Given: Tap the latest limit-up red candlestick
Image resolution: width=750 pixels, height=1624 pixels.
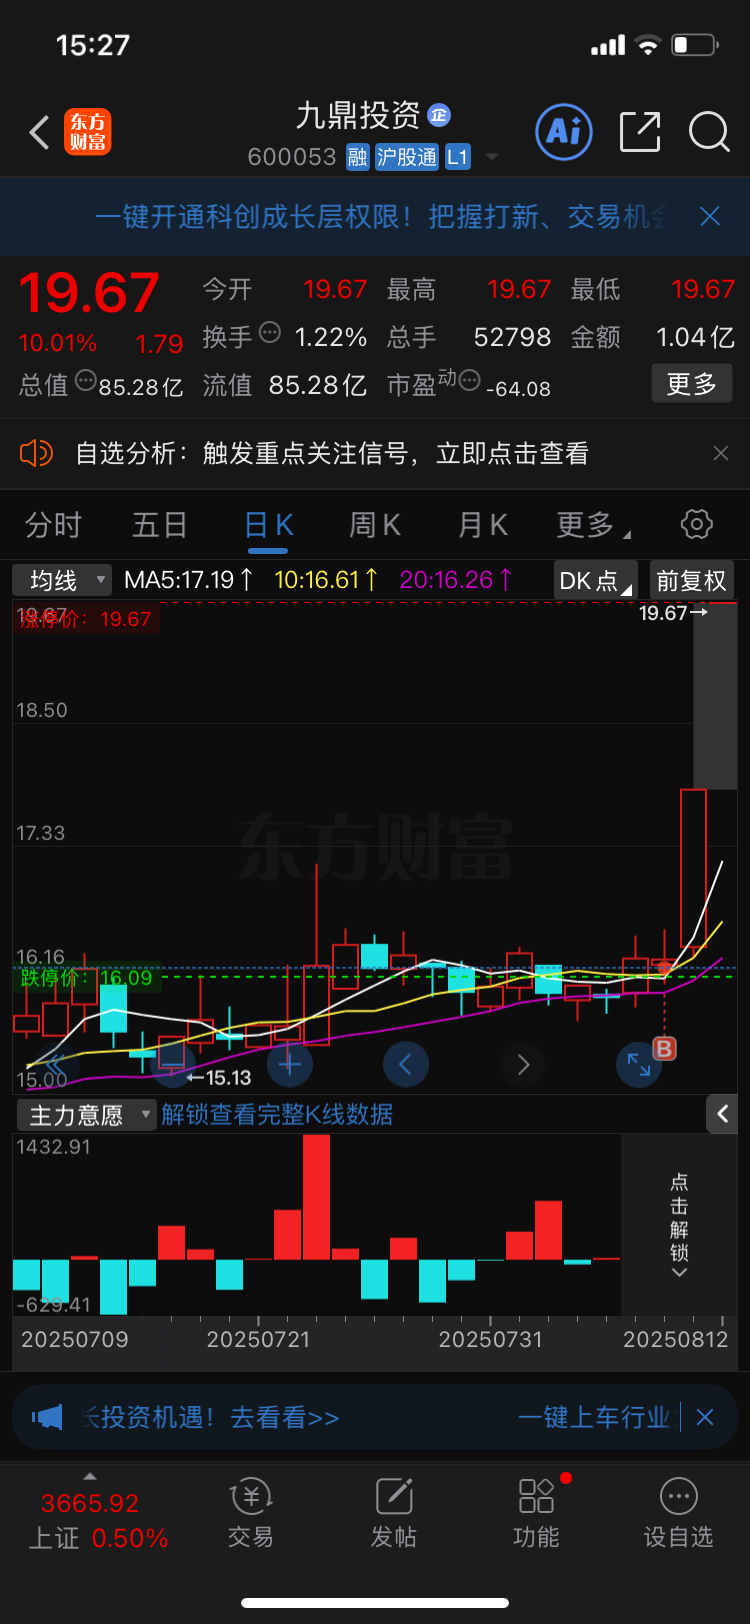Looking at the screenshot, I should (693, 868).
